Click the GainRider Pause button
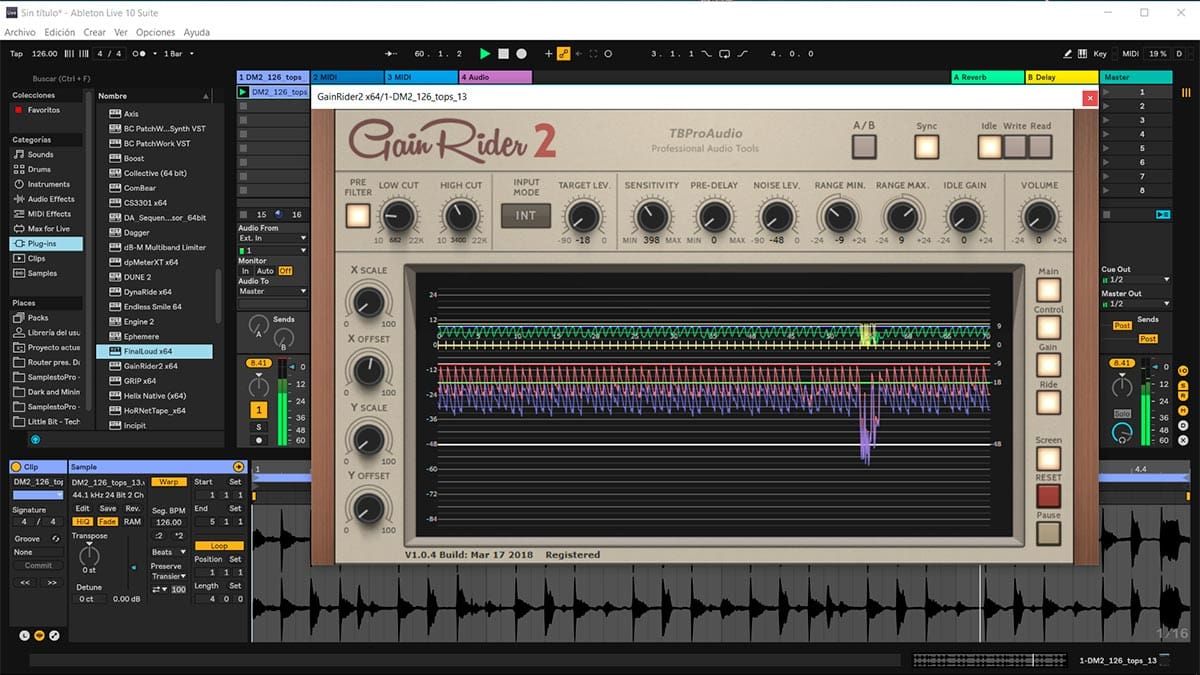 [1048, 534]
